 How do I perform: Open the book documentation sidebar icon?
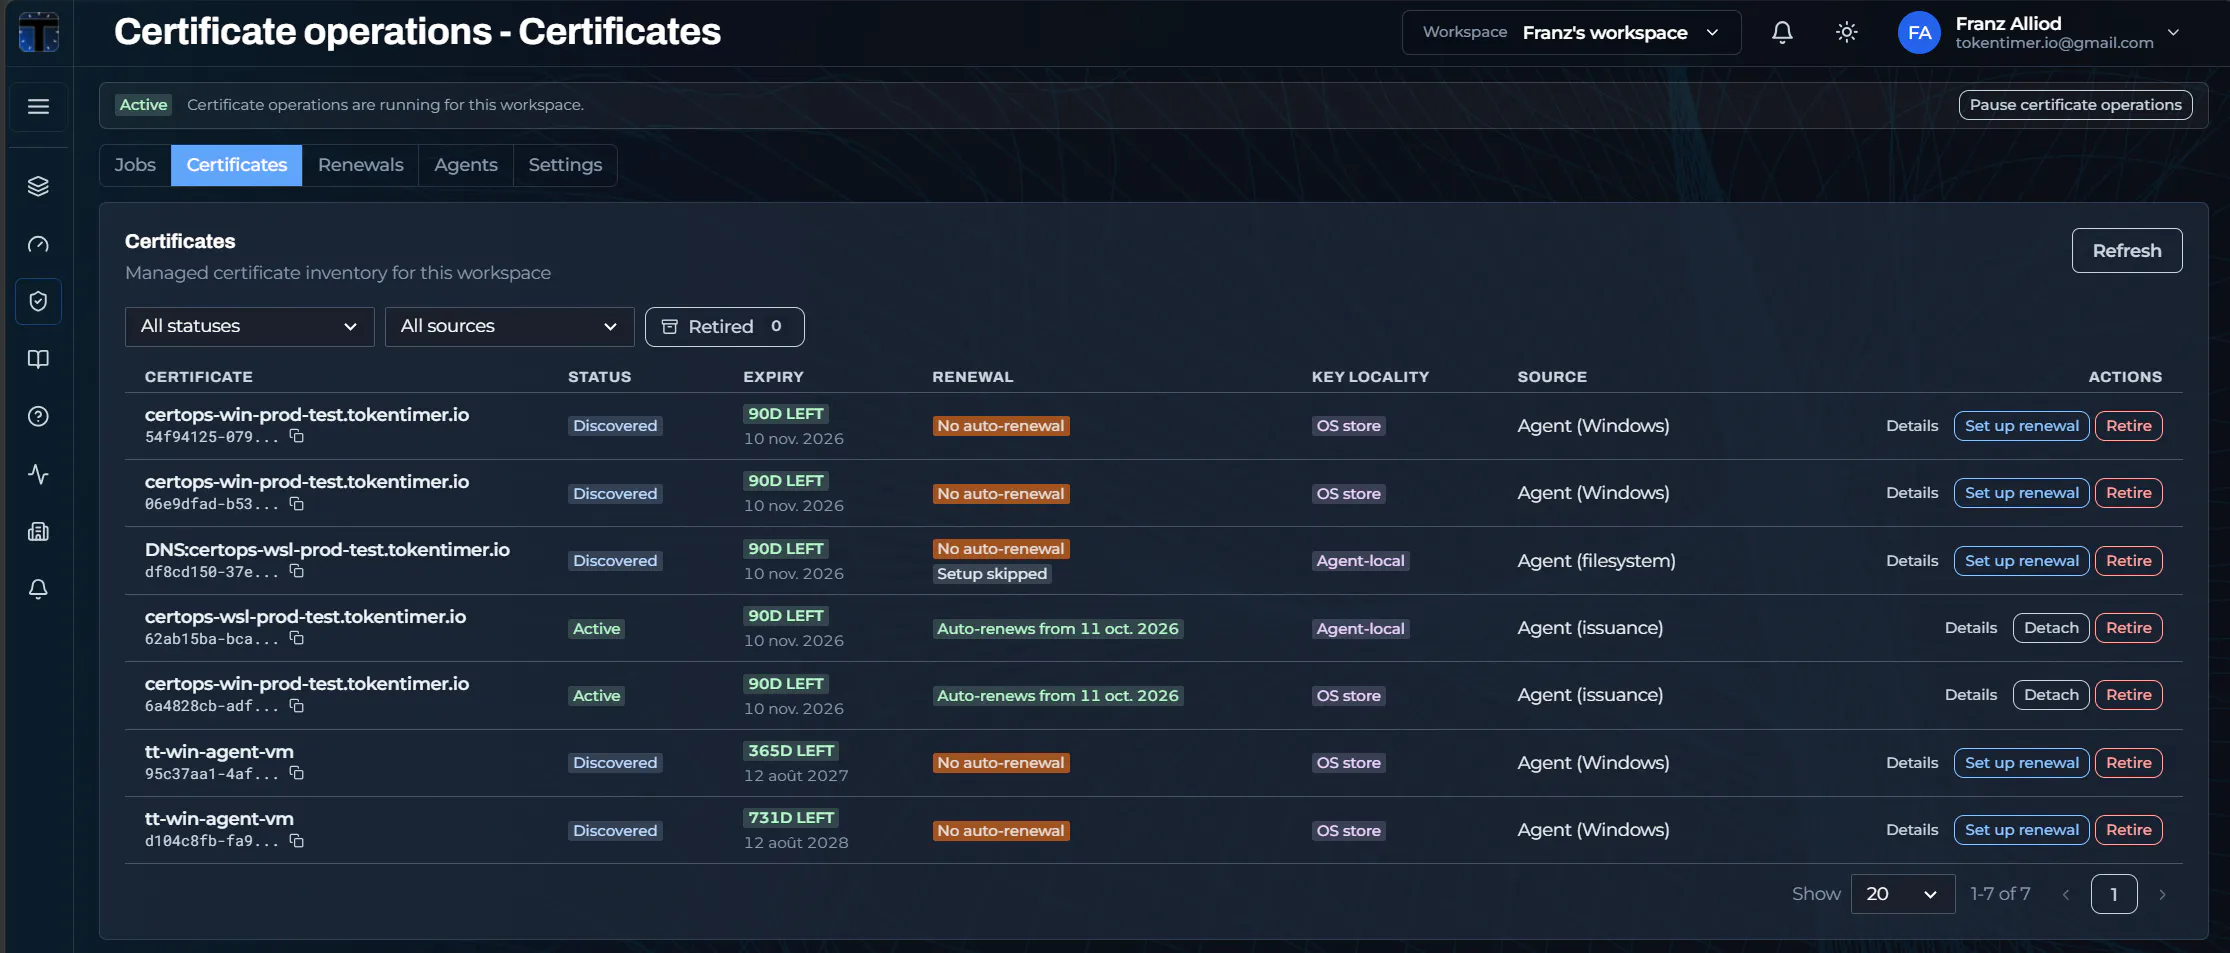(38, 359)
